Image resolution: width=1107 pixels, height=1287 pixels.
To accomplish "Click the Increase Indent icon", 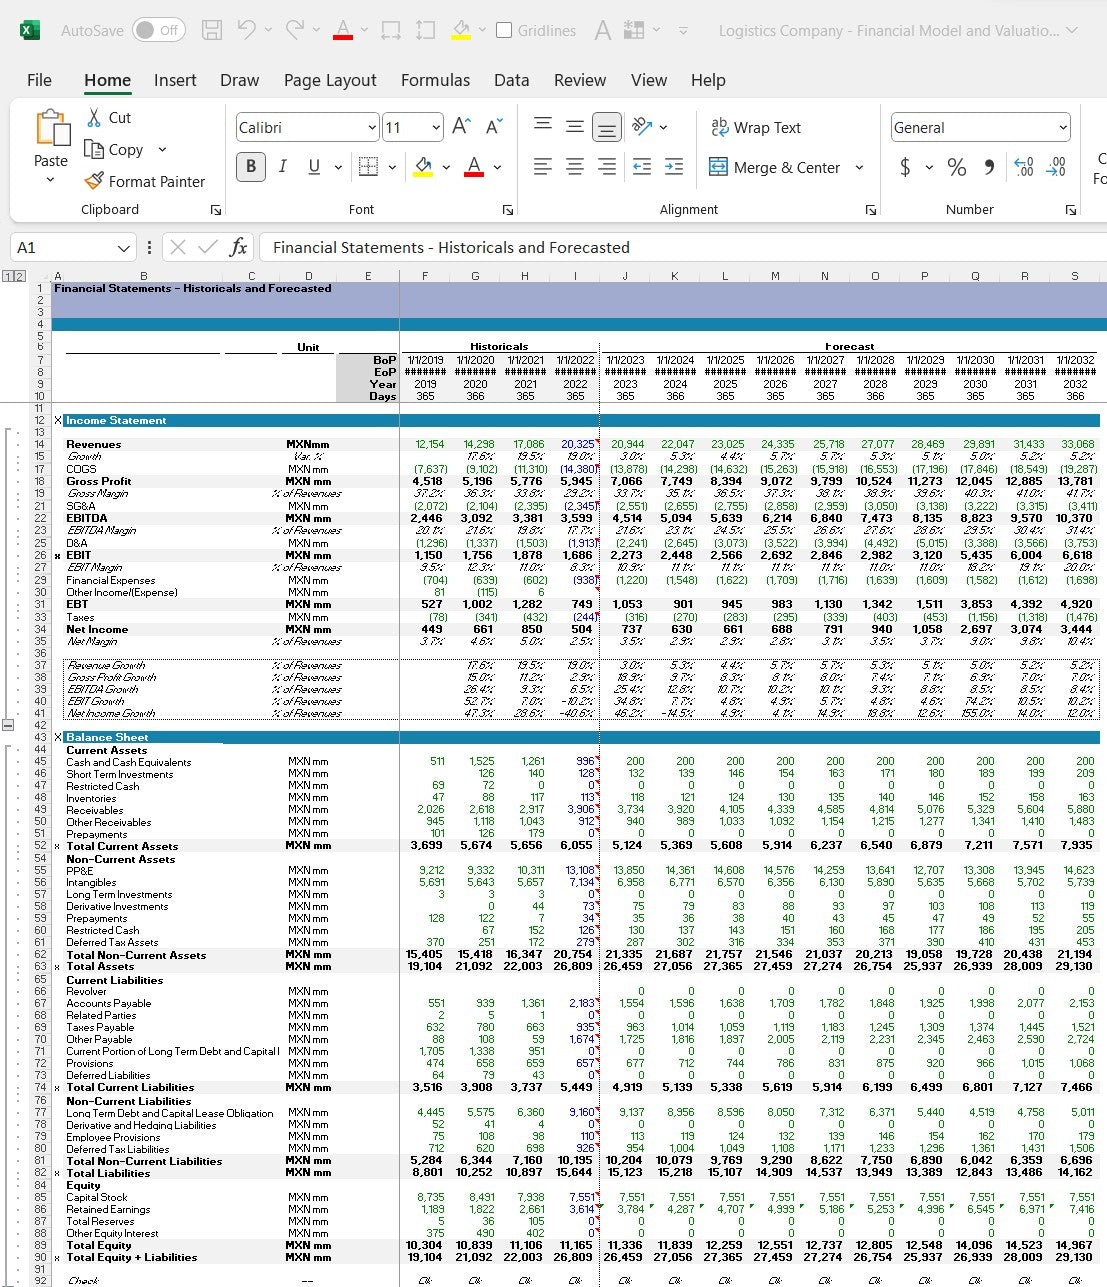I will (x=674, y=167).
